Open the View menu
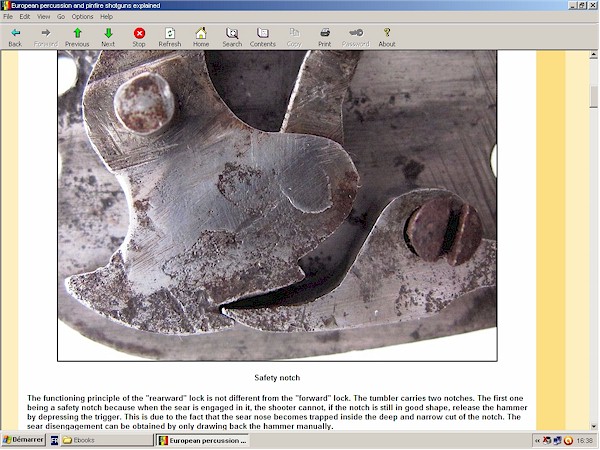Viewport: 600px width, 450px height. click(44, 16)
